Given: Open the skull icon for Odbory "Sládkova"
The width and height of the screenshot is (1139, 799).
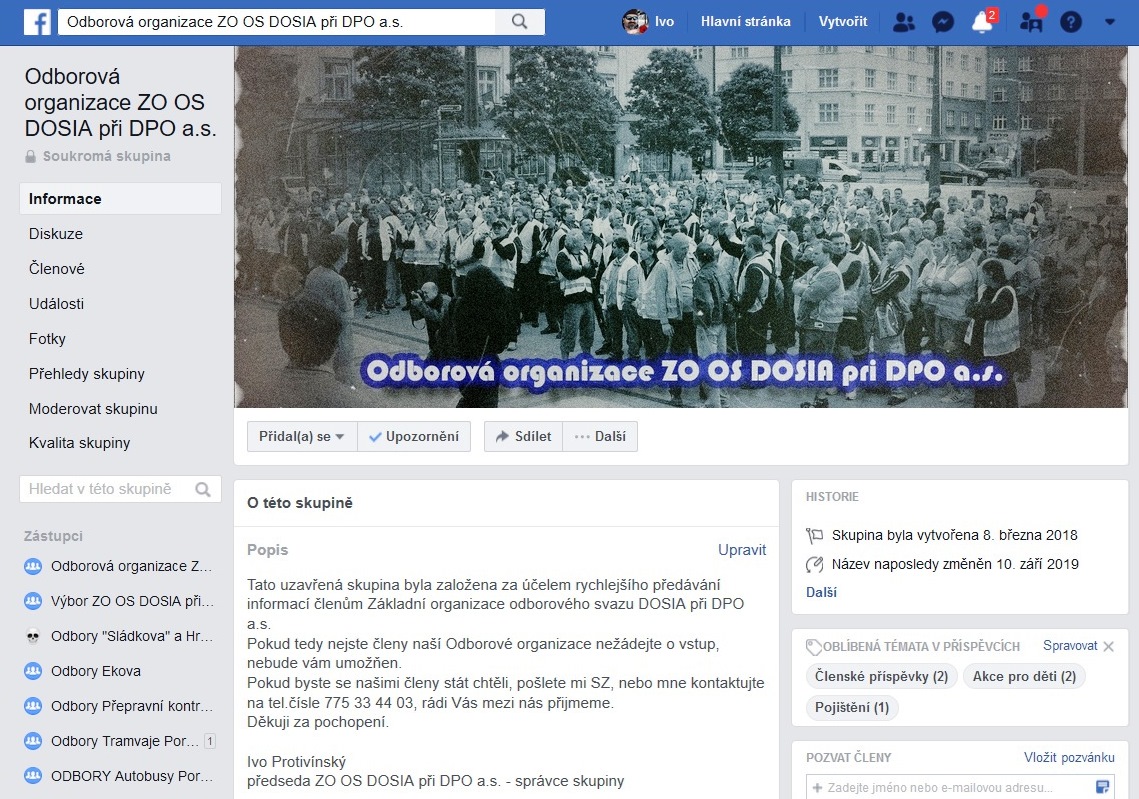Looking at the screenshot, I should pos(33,636).
